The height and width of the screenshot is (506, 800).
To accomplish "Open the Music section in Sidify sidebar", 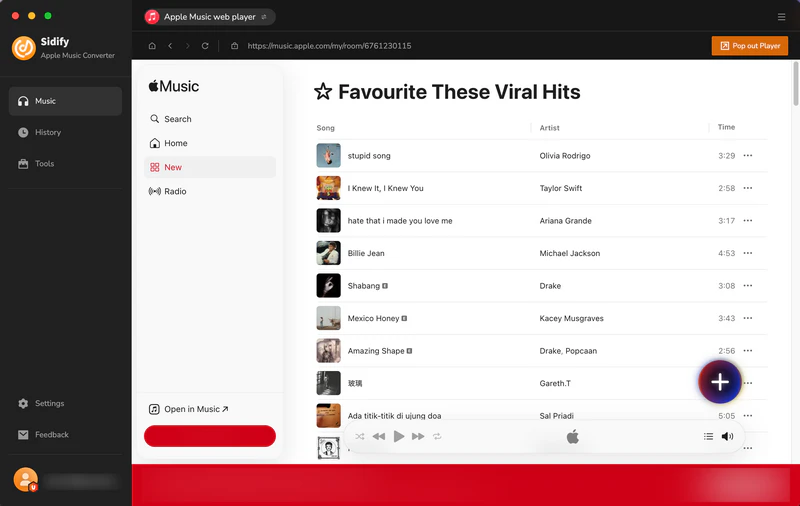I will (x=65, y=101).
